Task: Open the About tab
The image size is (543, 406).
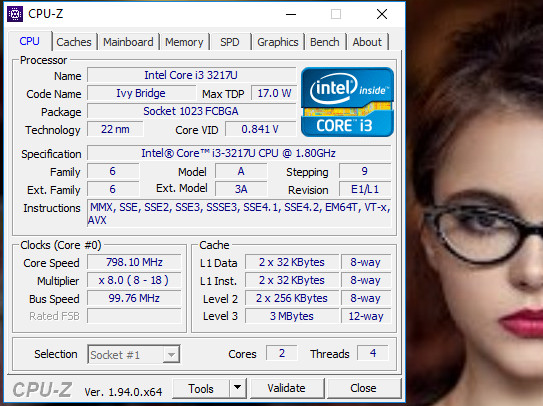Action: pos(367,42)
